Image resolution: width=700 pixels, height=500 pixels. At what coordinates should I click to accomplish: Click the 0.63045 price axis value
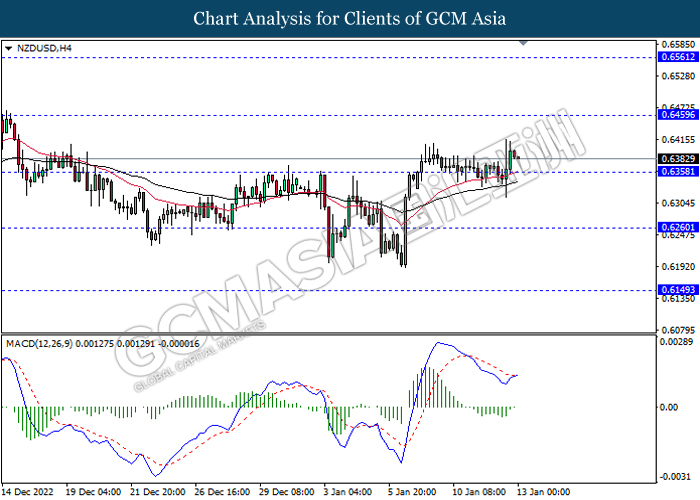678,203
